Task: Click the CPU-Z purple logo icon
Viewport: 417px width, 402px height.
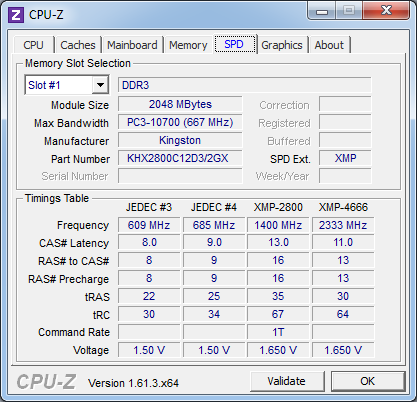Action: tap(16, 15)
